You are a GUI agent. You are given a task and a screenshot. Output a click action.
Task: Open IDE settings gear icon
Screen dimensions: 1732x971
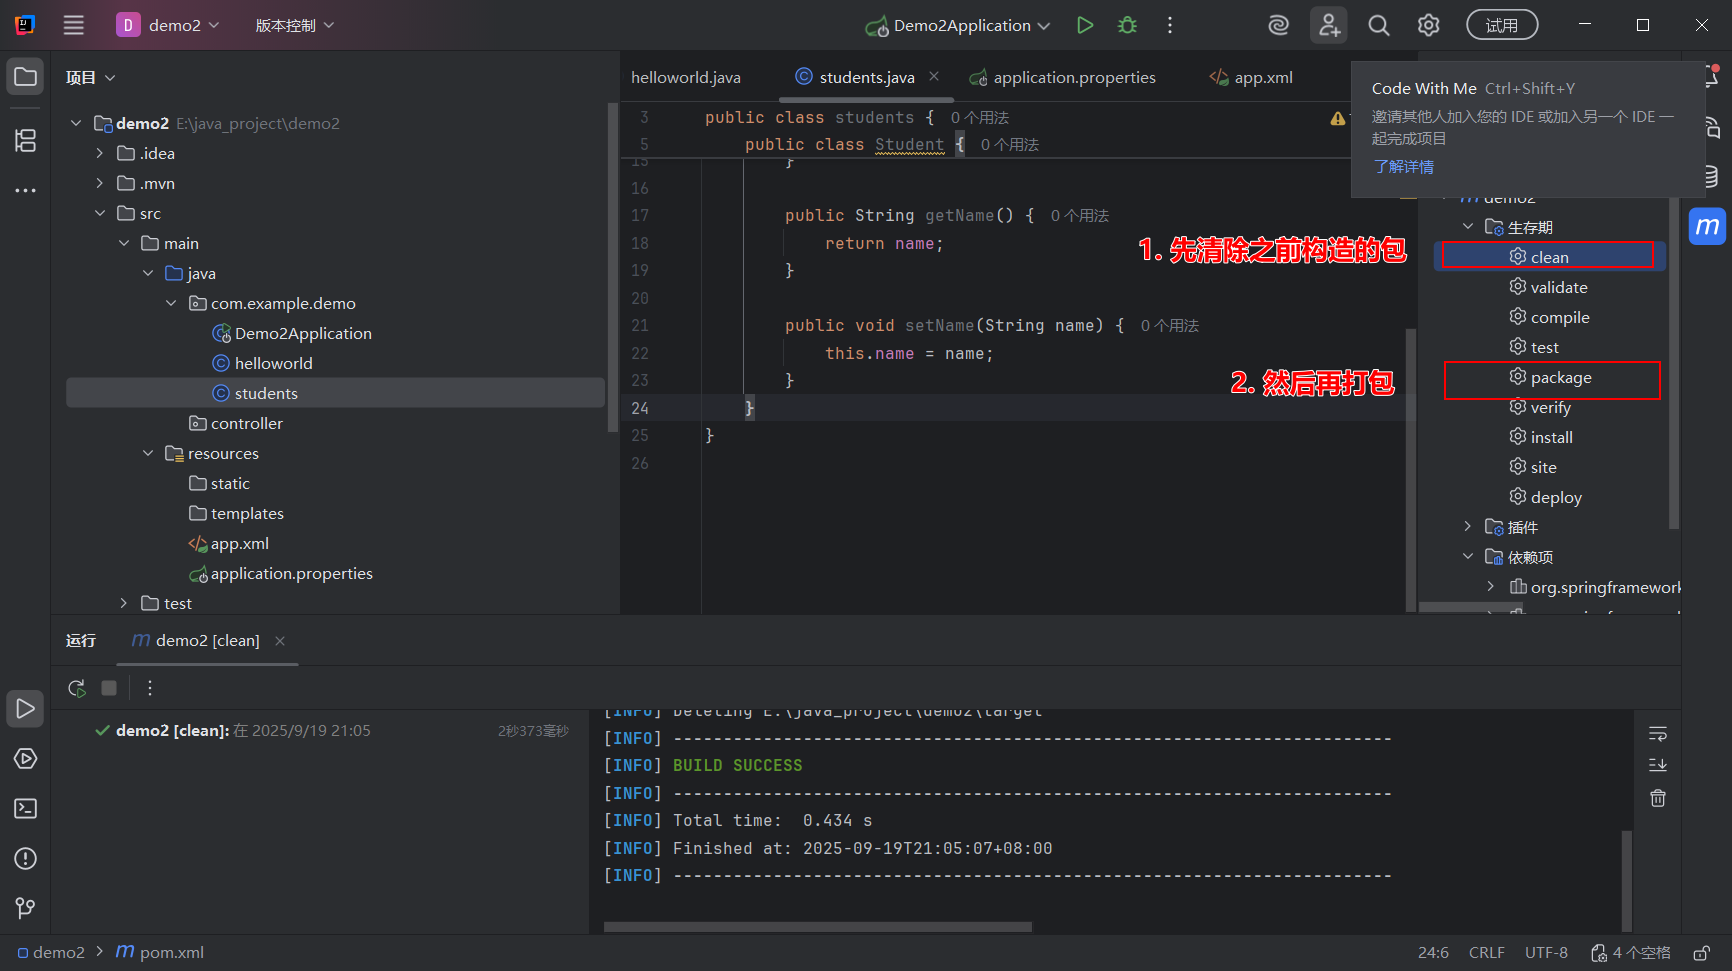pyautogui.click(x=1428, y=25)
